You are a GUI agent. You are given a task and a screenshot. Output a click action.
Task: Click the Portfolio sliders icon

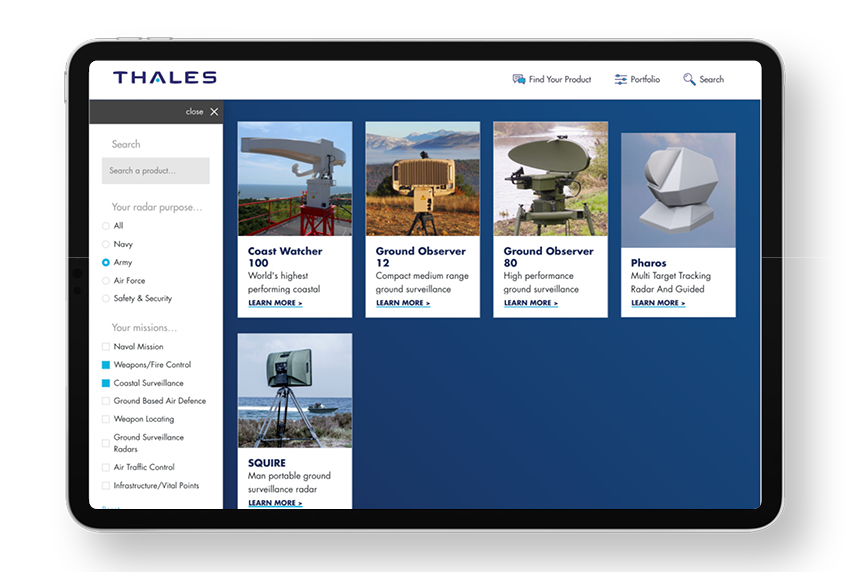click(x=621, y=79)
